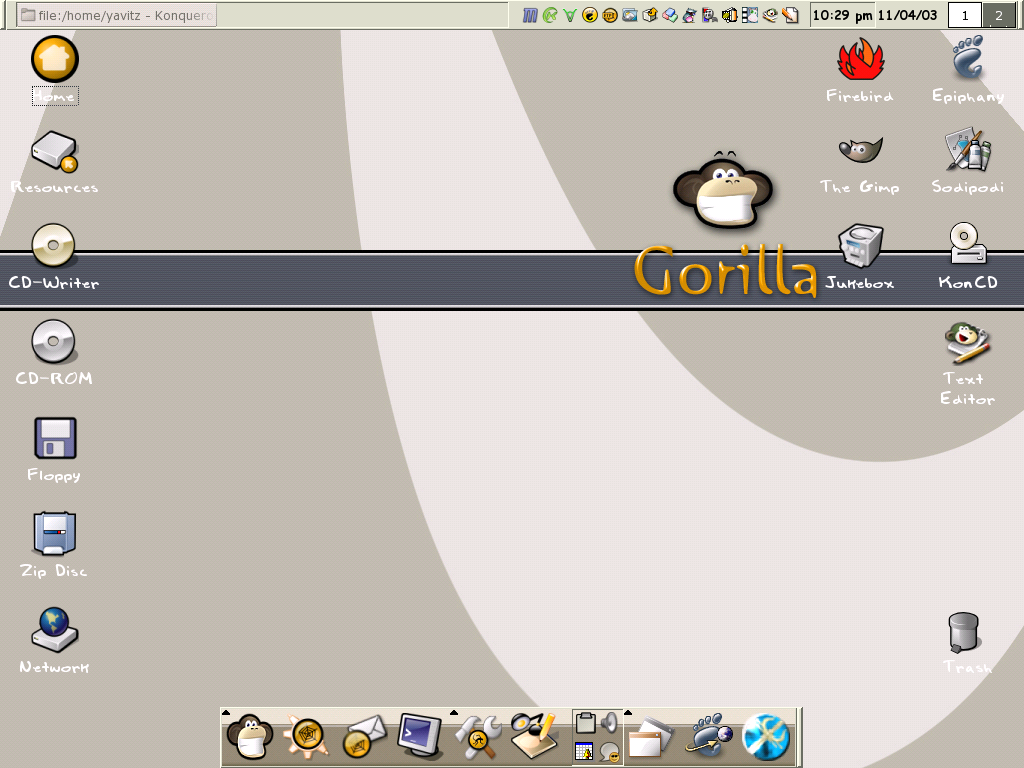This screenshot has height=768, width=1024.
Task: Click the photo frame tray icon
Action: (630, 15)
